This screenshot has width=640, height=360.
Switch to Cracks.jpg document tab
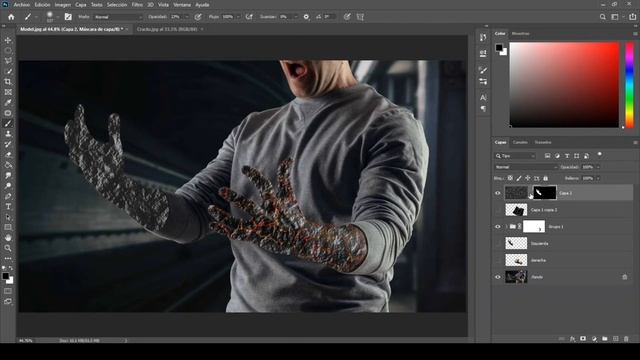click(167, 29)
